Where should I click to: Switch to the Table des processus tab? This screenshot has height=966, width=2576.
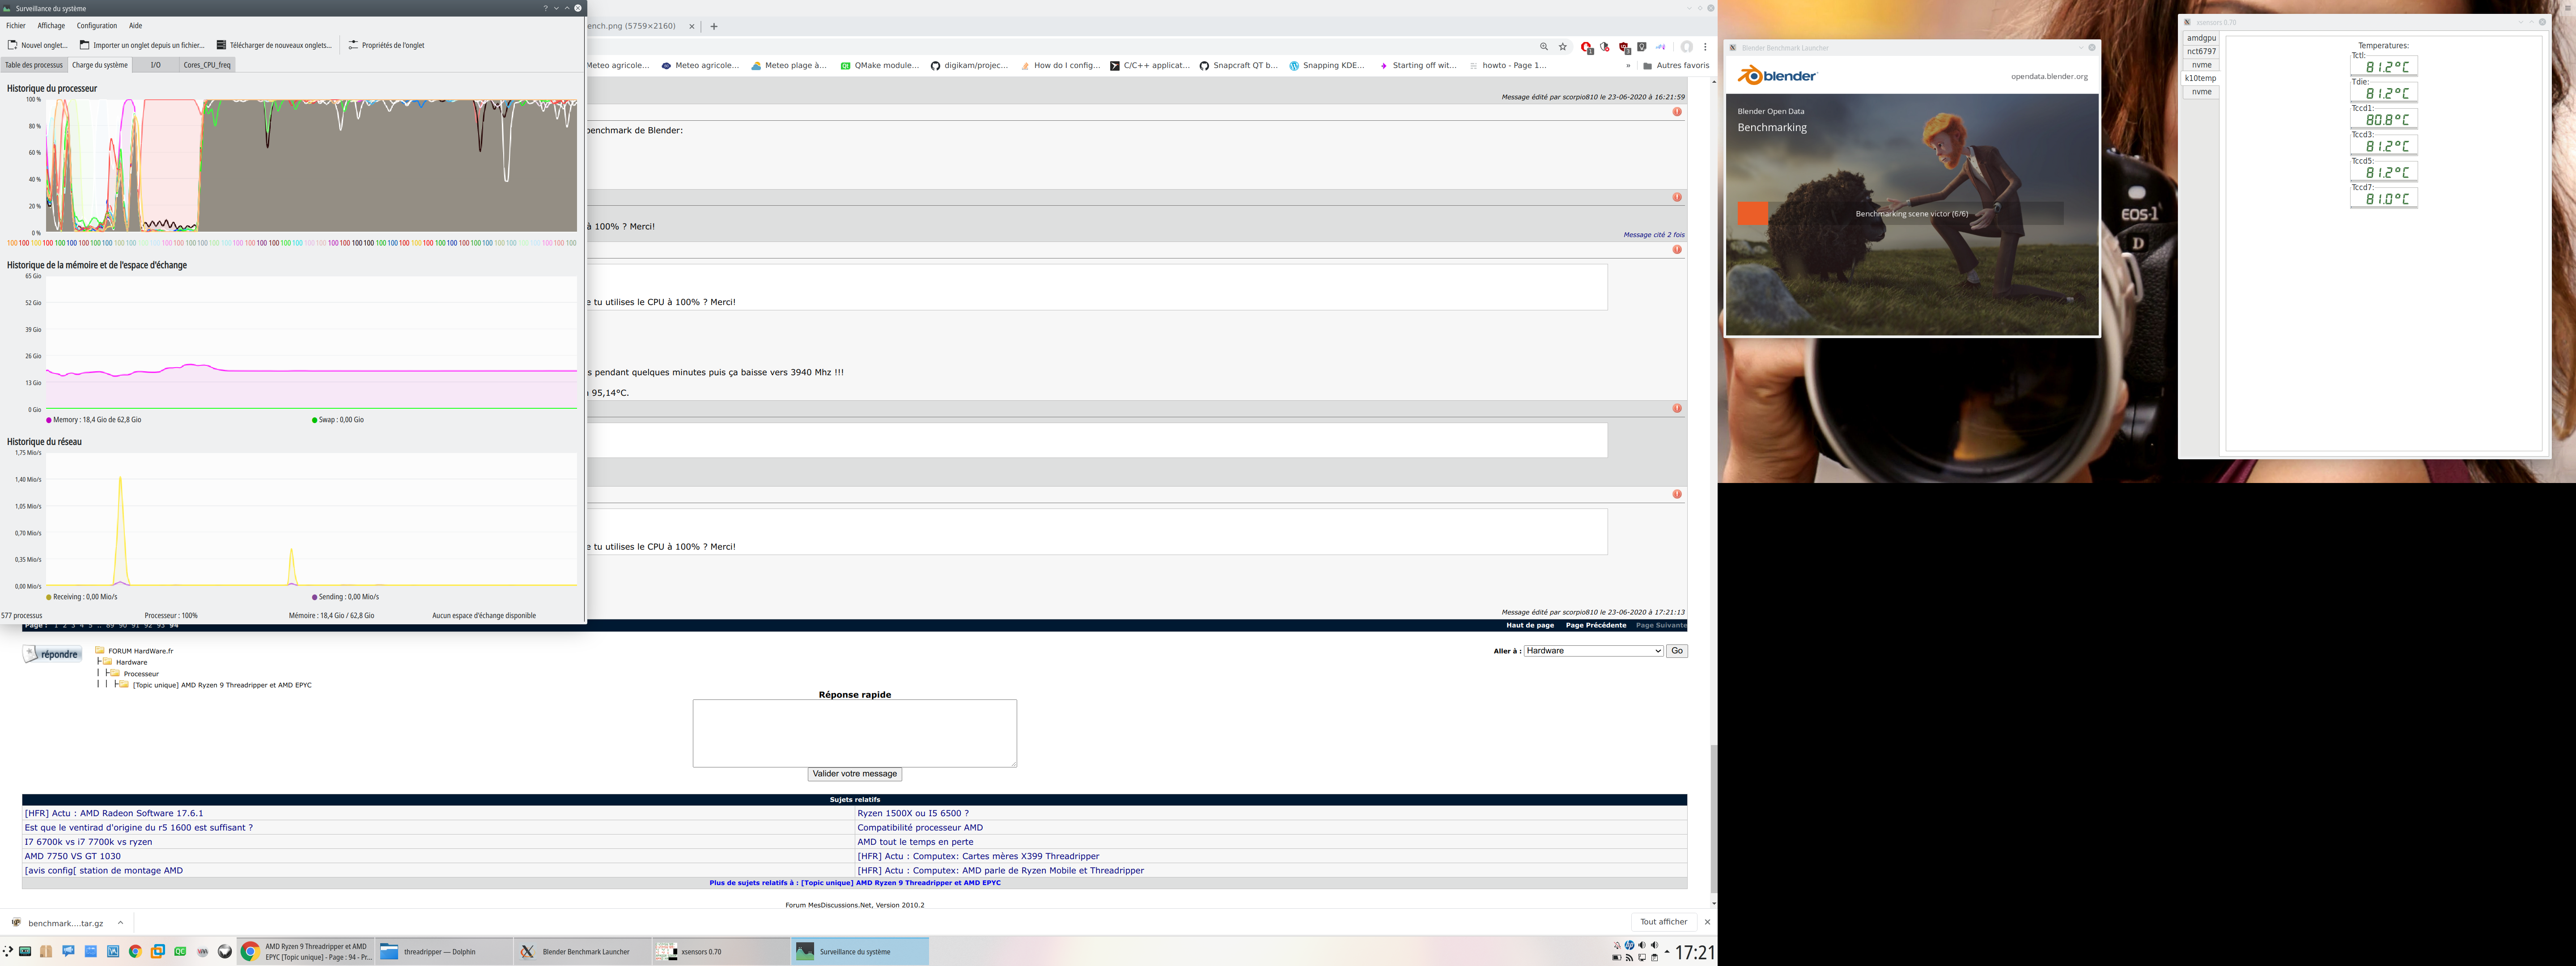[34, 65]
